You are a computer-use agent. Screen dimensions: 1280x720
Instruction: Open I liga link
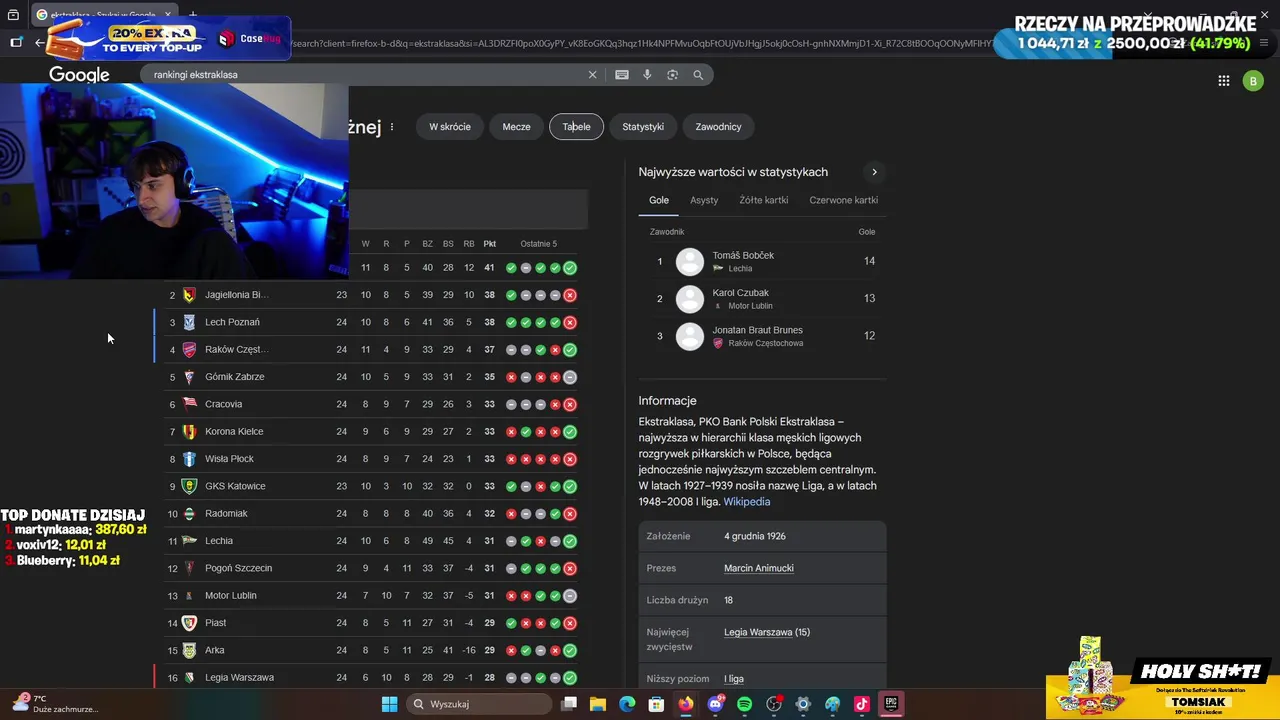[x=734, y=679]
